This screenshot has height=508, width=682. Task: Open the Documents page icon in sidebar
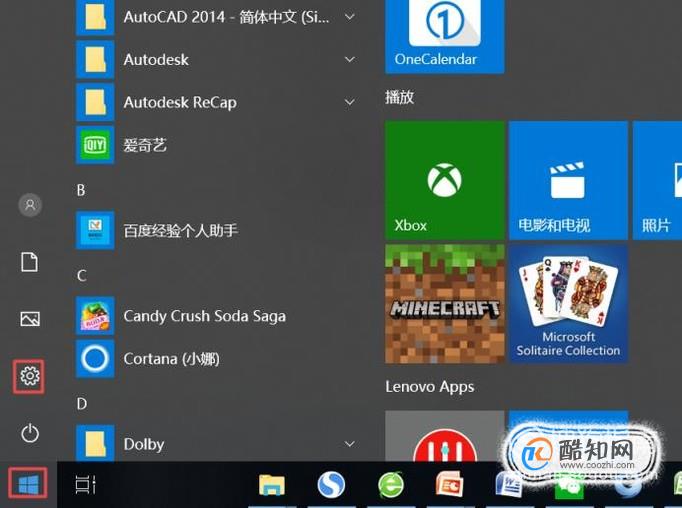point(30,262)
